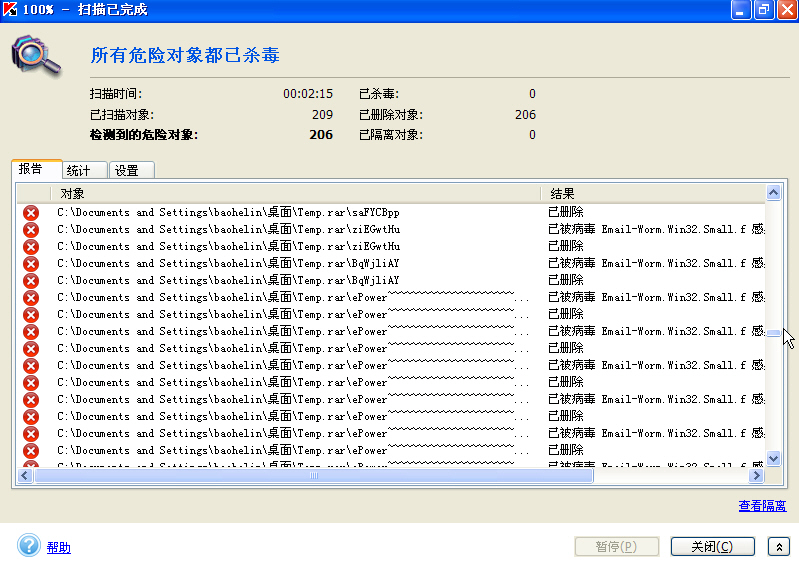Minimize the scan window
This screenshot has width=799, height=562.
pyautogui.click(x=741, y=10)
